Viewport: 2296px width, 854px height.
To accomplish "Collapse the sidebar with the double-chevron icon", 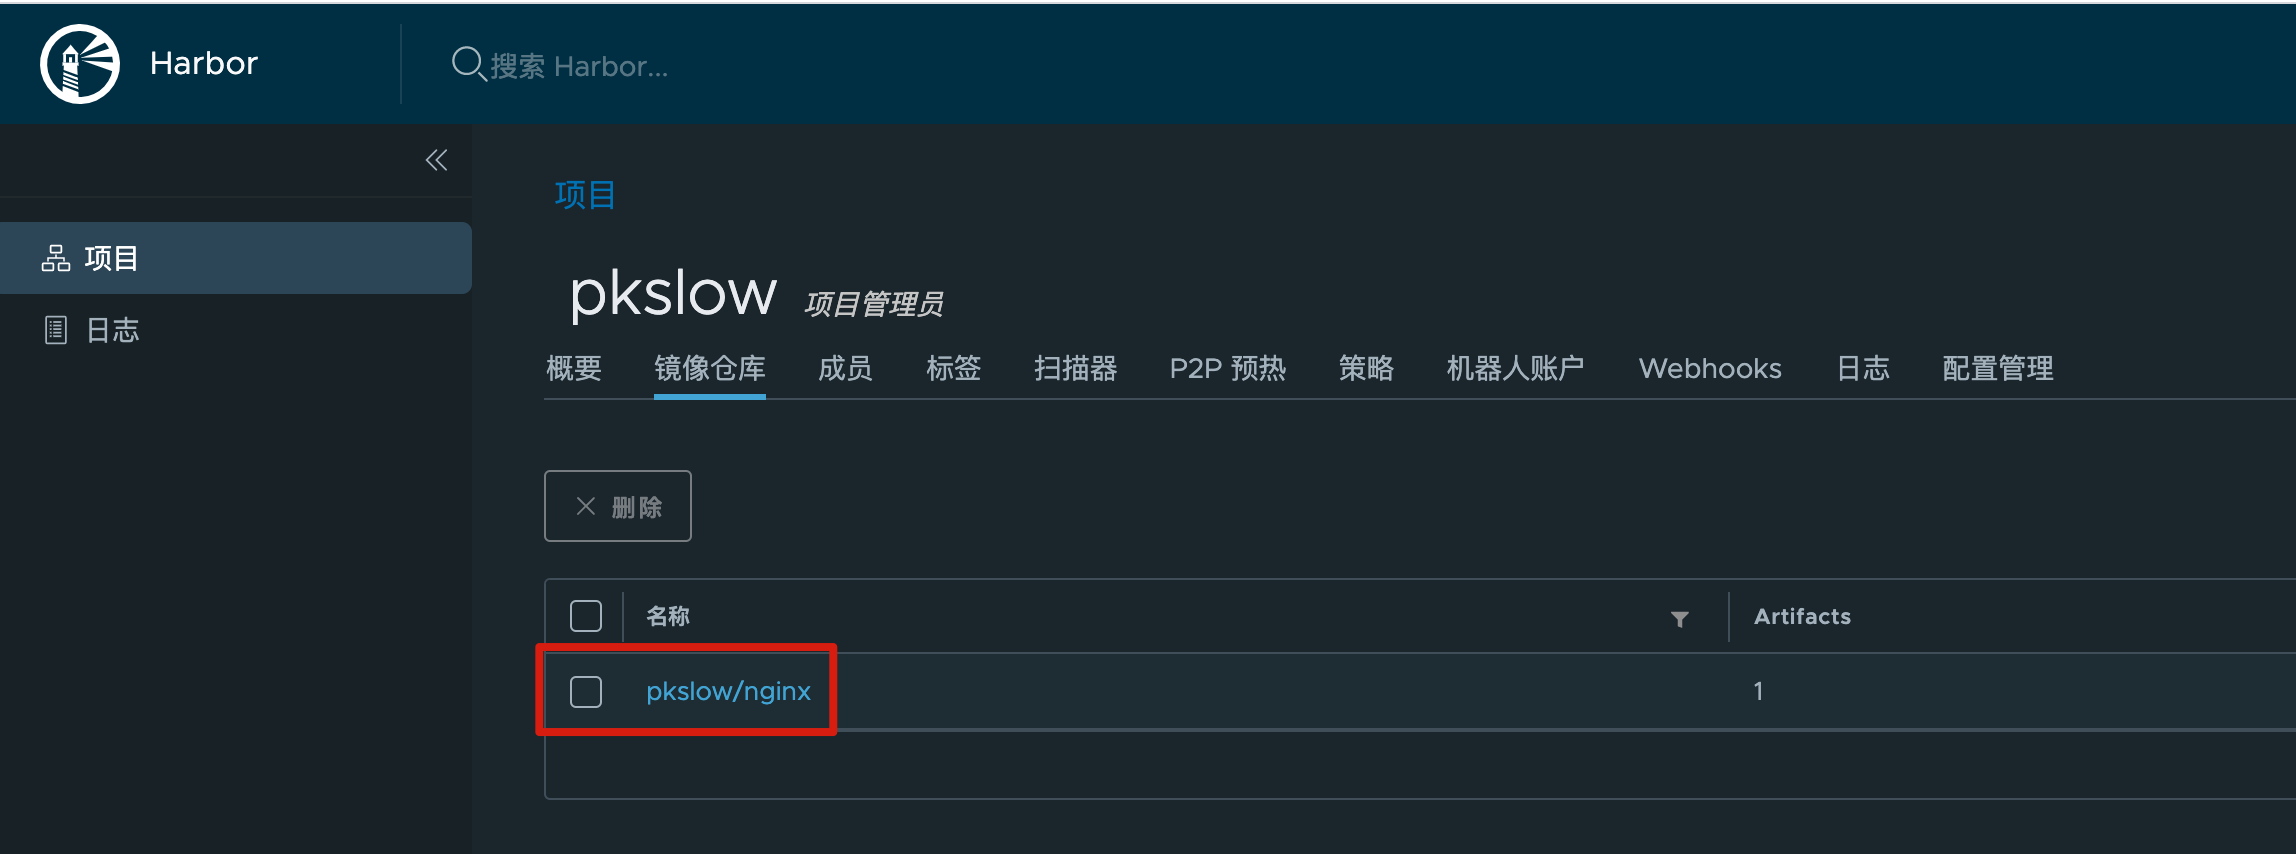I will pos(436,160).
